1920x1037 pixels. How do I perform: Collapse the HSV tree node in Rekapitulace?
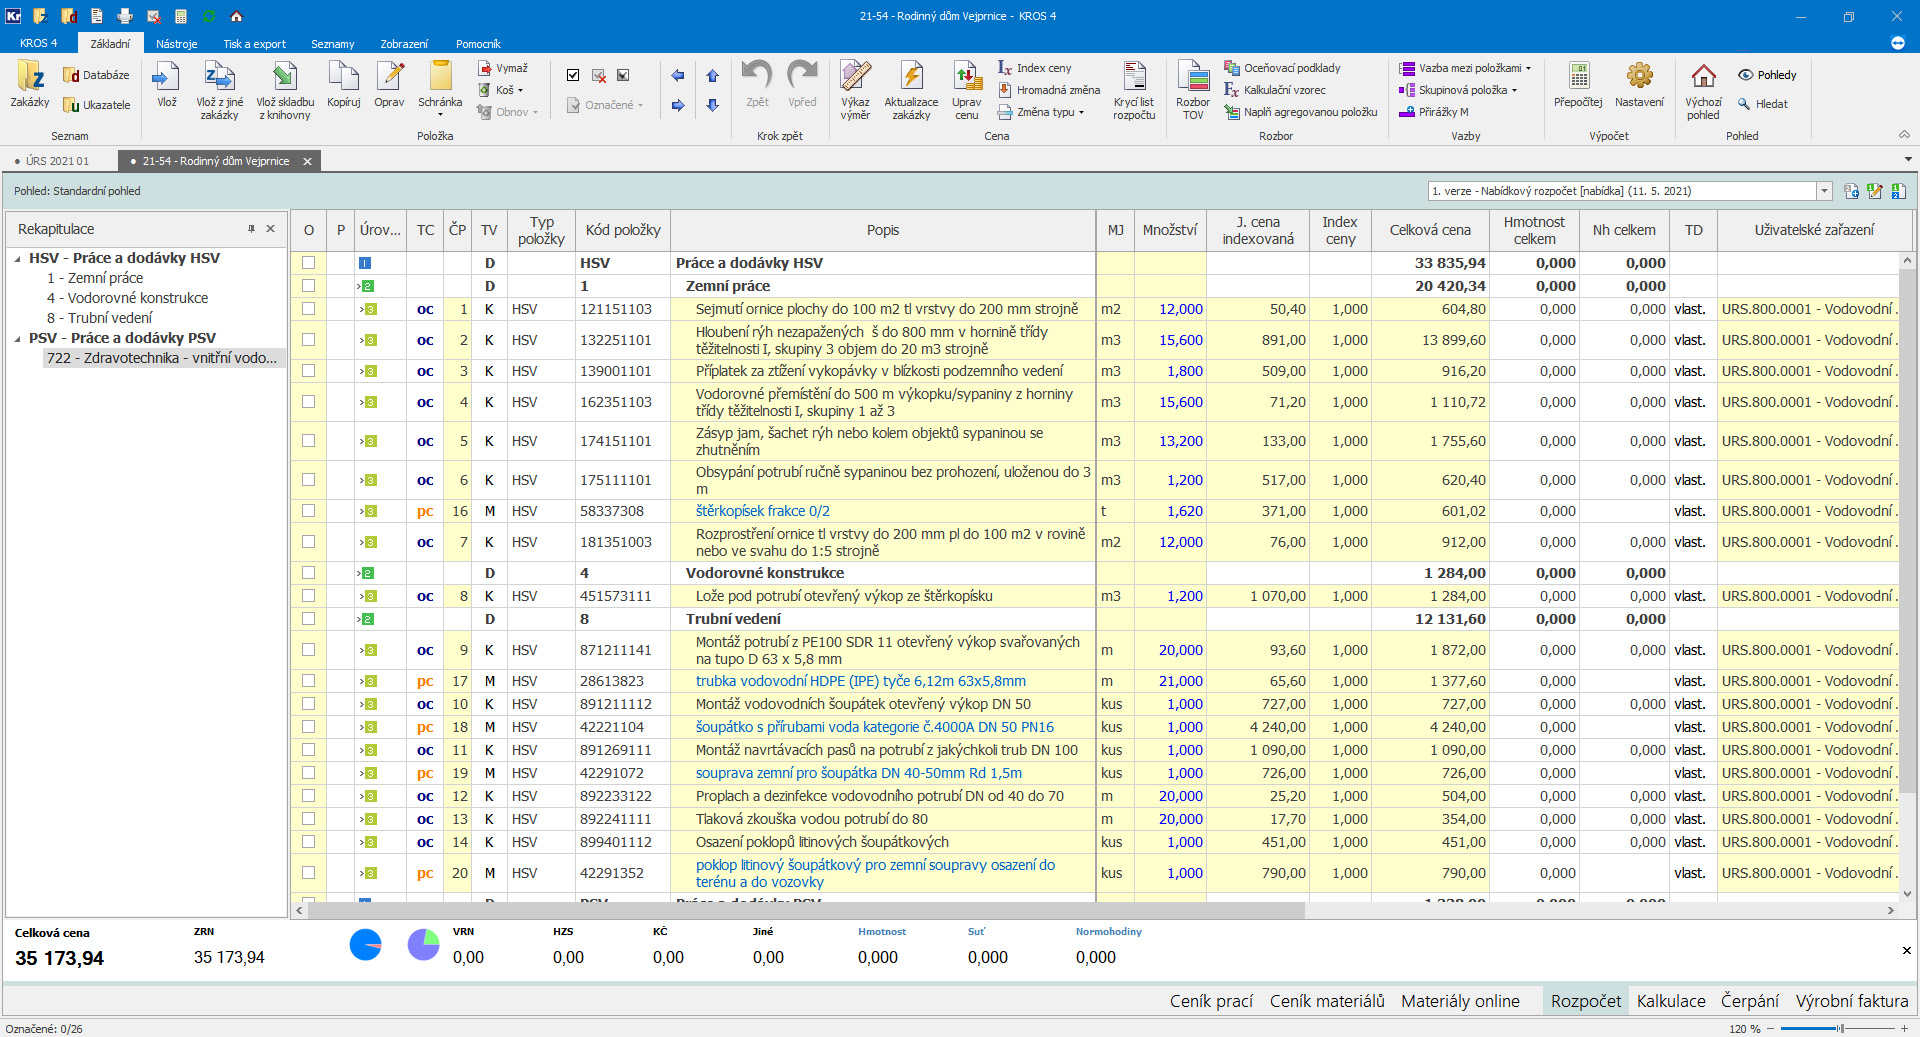click(18, 258)
